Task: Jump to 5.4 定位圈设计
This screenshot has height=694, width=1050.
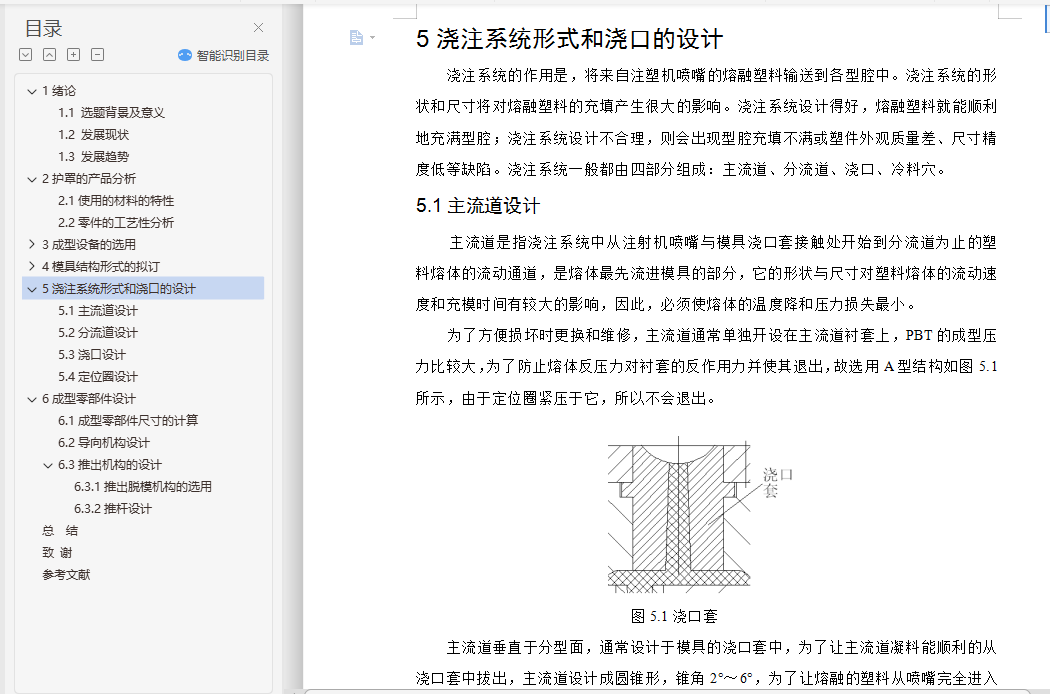Action: coord(98,377)
